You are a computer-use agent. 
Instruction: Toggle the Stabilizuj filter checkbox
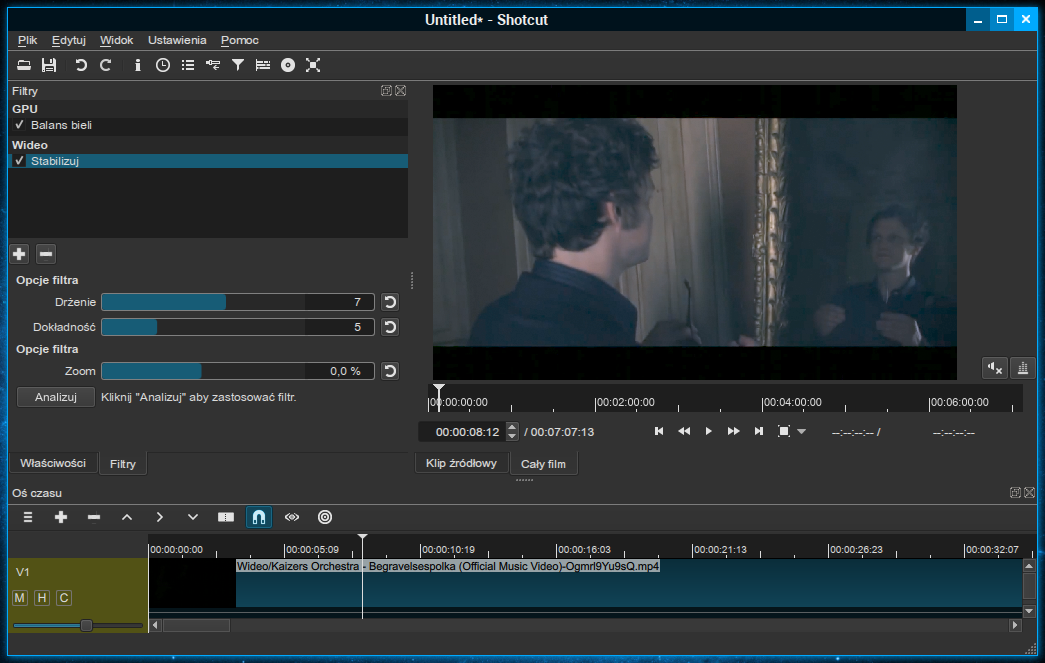[19, 161]
